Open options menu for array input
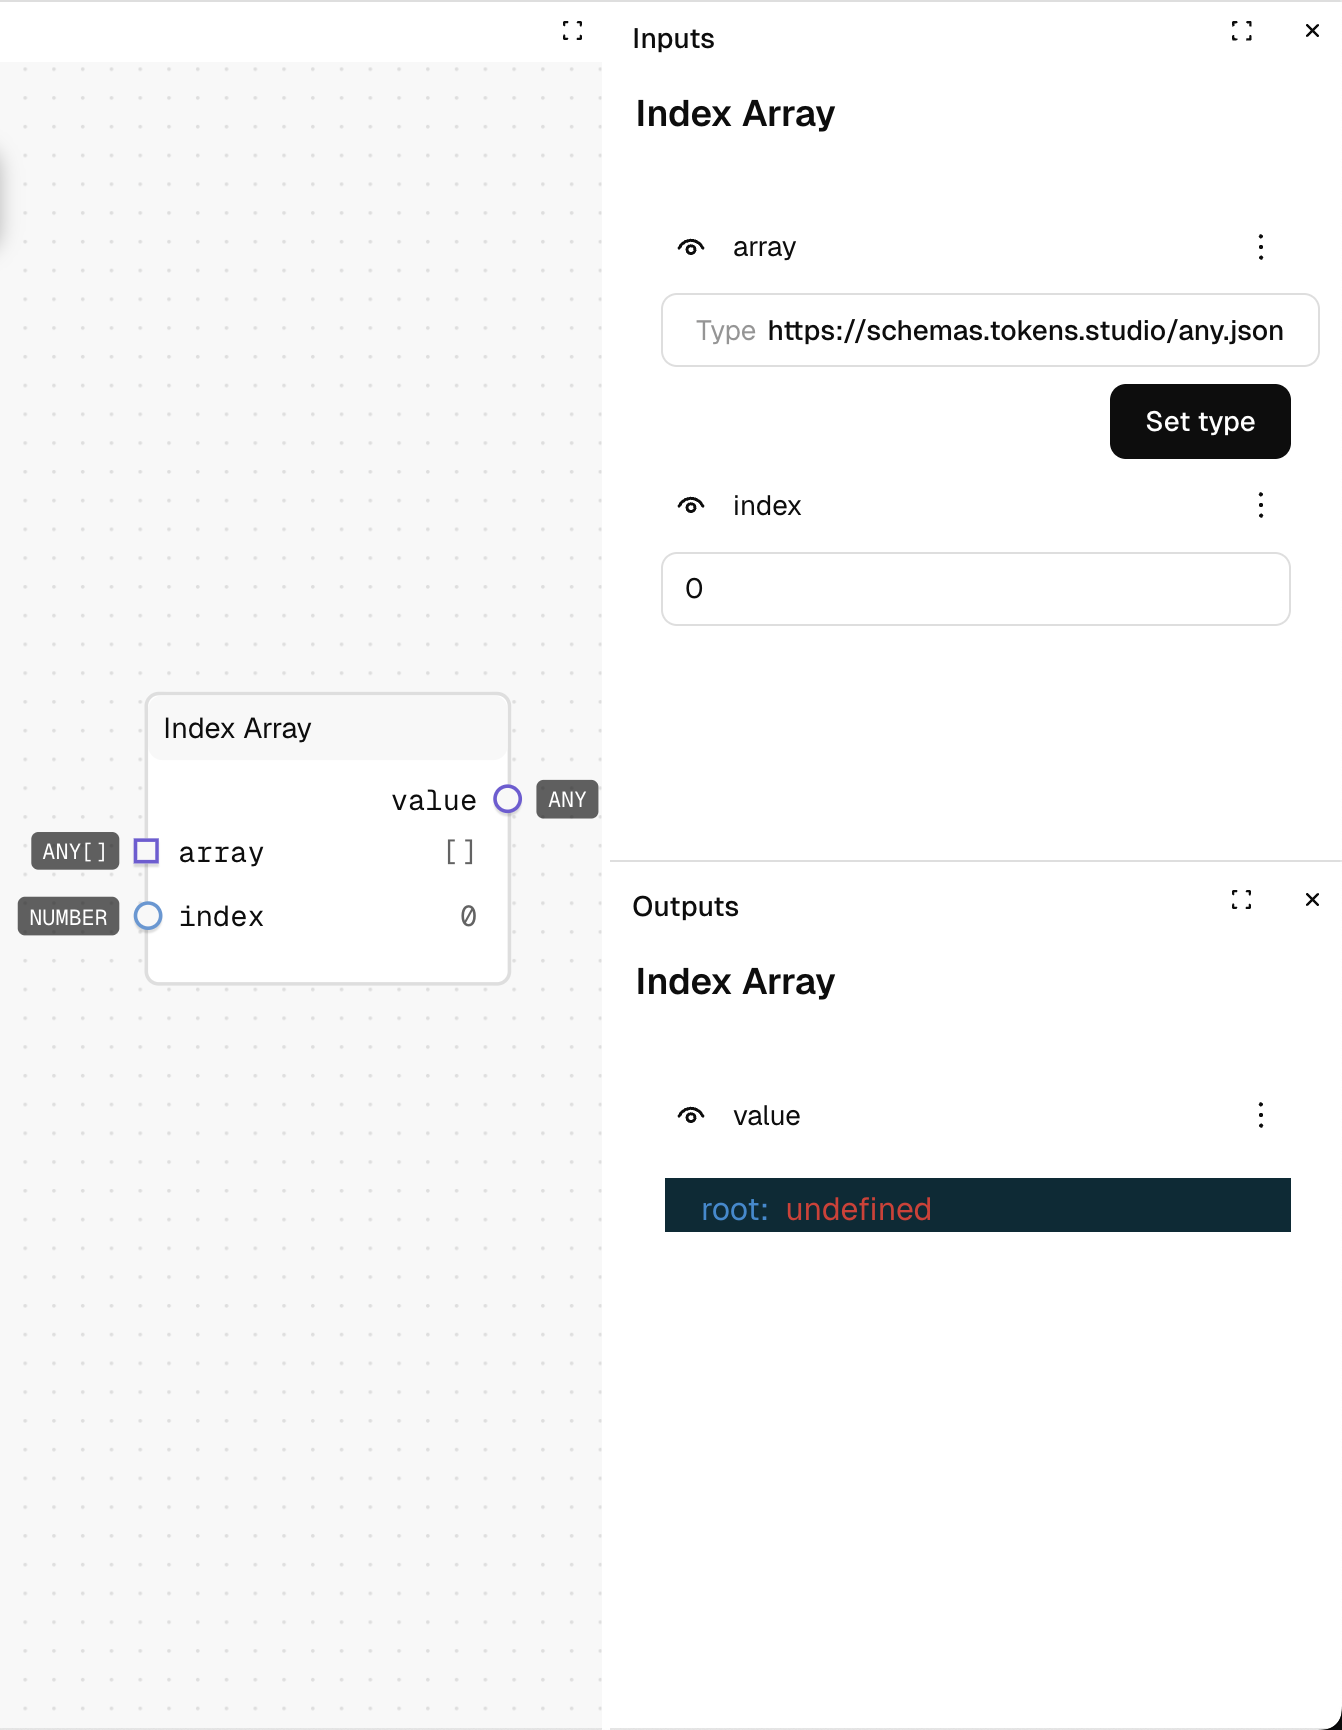The width and height of the screenshot is (1342, 1730). pyautogui.click(x=1261, y=247)
